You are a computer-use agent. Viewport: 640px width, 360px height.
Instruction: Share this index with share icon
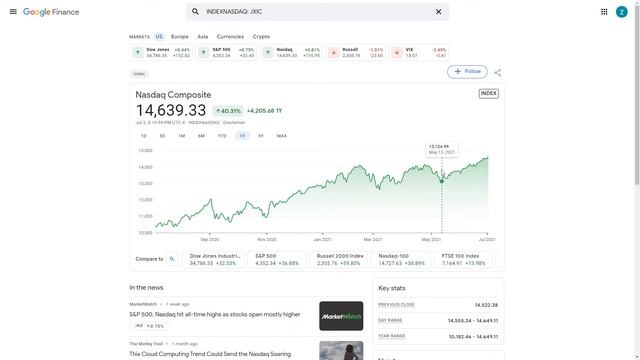(498, 73)
